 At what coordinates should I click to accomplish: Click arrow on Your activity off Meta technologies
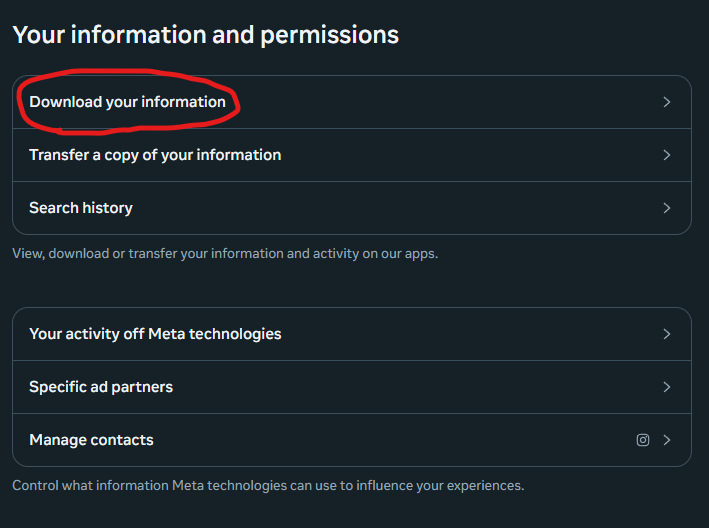coord(667,334)
